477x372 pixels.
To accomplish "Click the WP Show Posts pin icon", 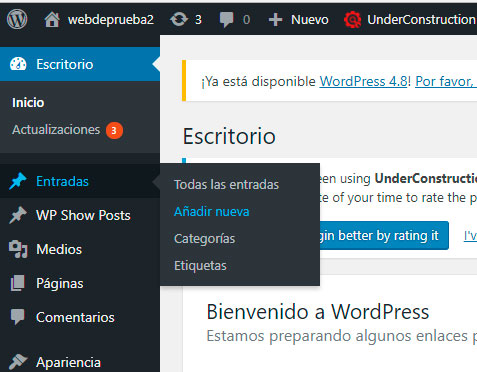I will pyautogui.click(x=18, y=215).
